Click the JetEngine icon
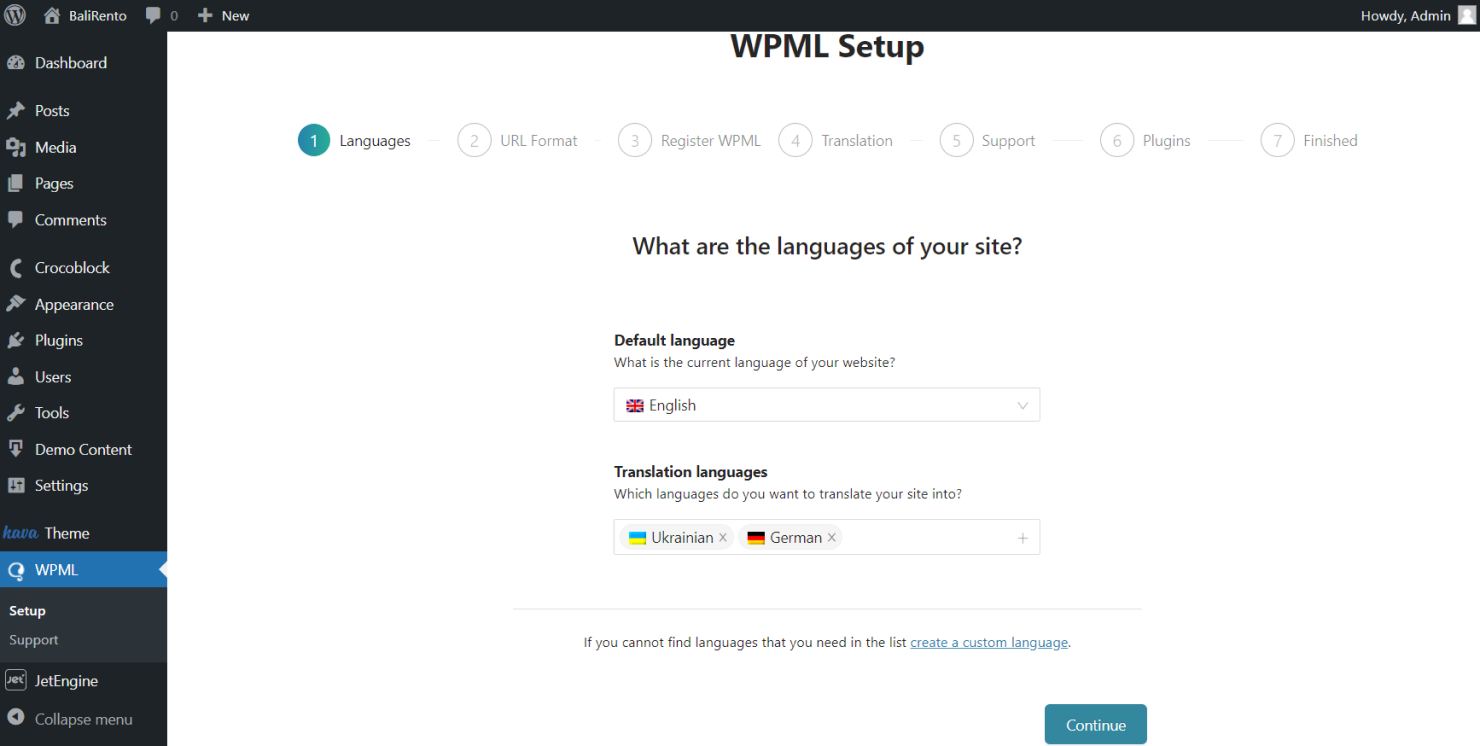This screenshot has height=746, width=1480. coord(16,680)
